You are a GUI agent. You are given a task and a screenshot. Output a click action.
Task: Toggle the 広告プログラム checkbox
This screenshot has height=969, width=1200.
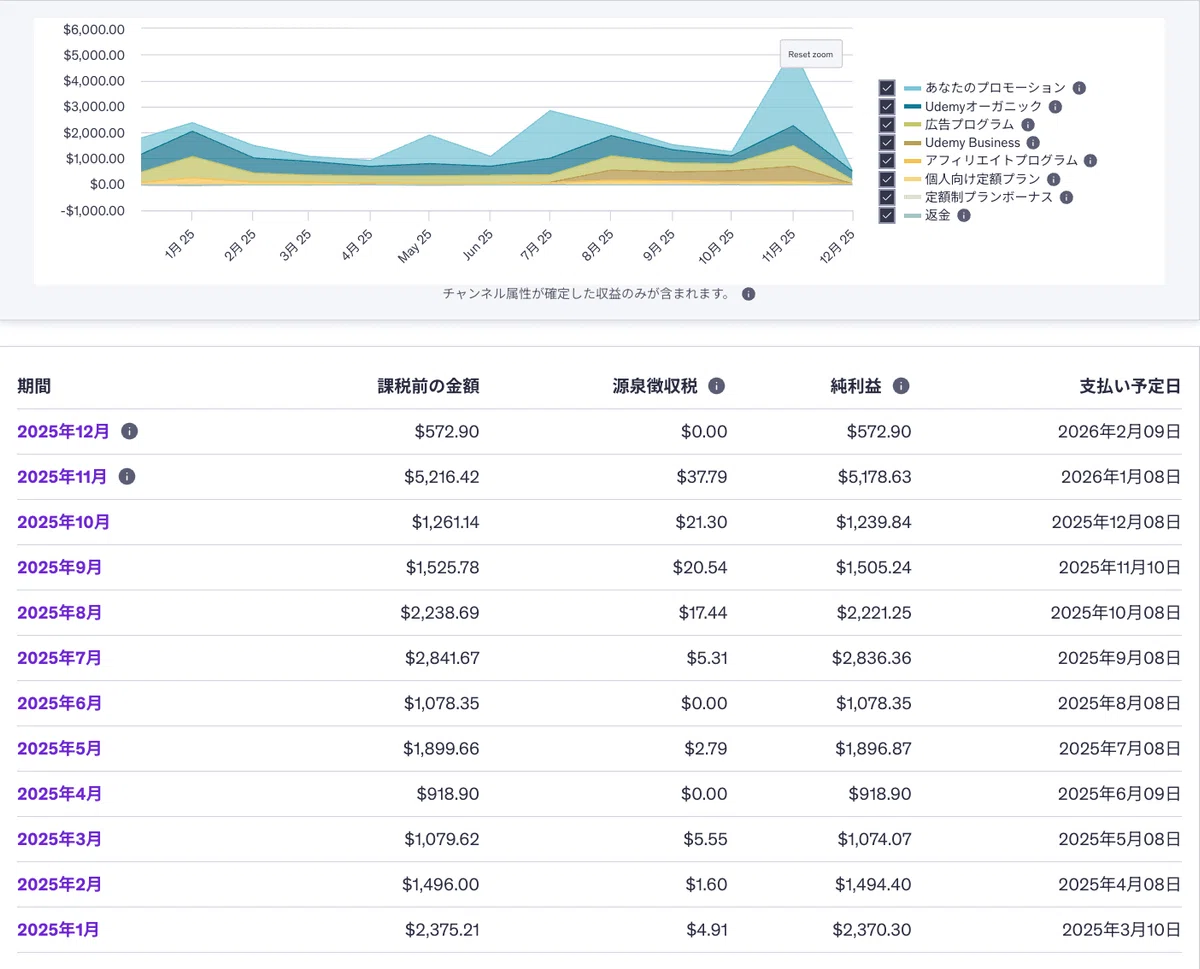pyautogui.click(x=887, y=124)
